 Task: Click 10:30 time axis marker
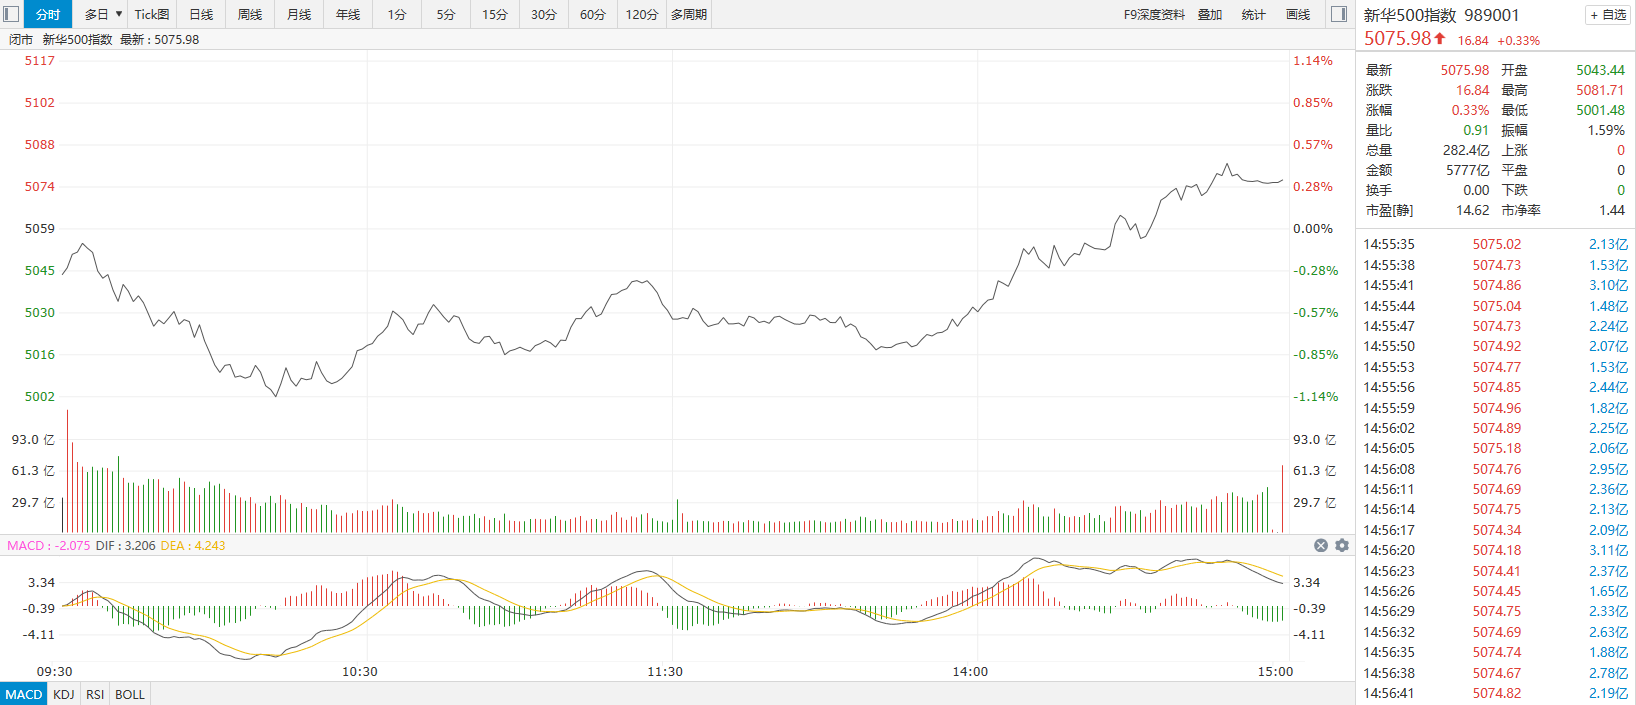[x=360, y=671]
